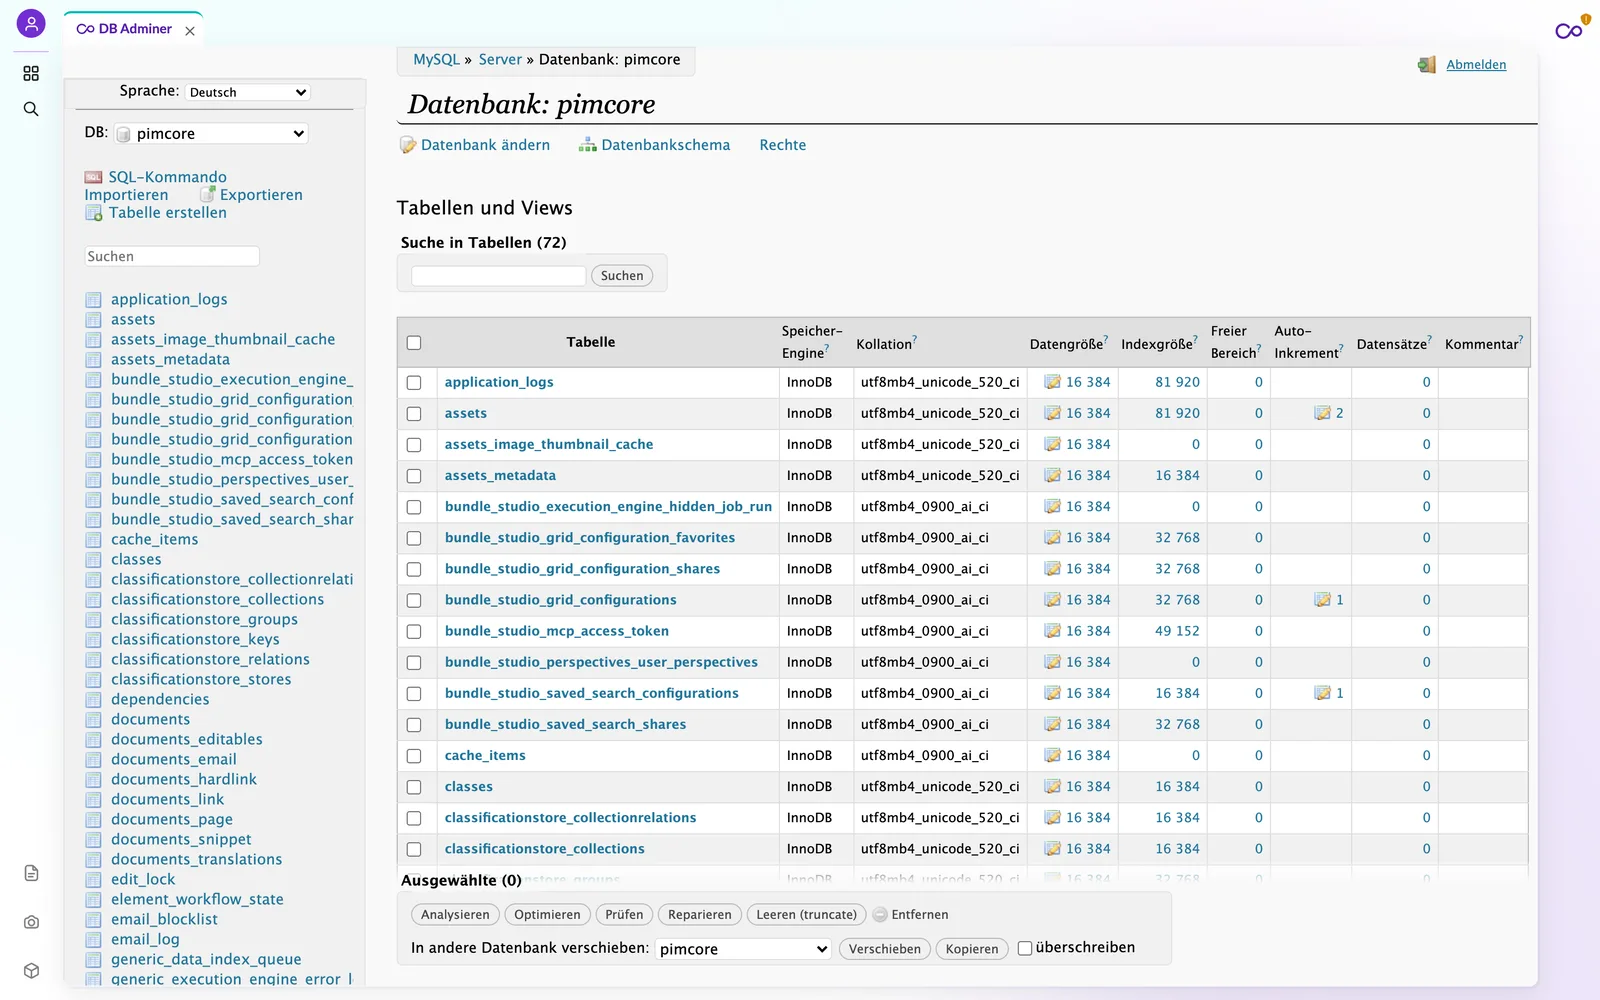The image size is (1600, 1000).
Task: Click the Prüfen button
Action: coord(624,914)
